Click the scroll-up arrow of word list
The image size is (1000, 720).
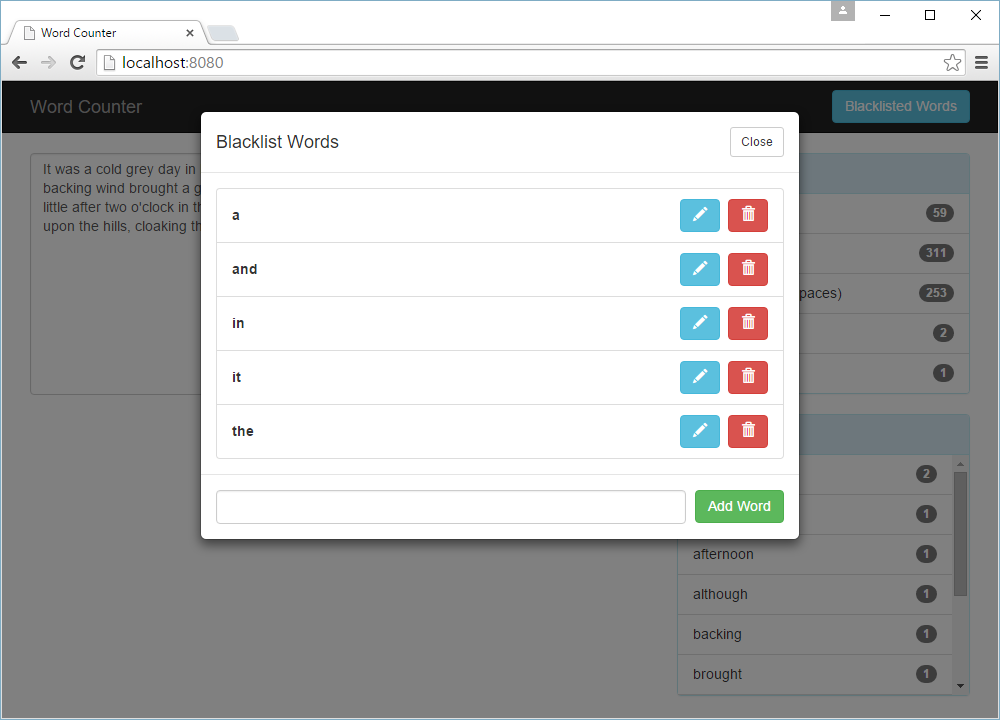tap(960, 464)
